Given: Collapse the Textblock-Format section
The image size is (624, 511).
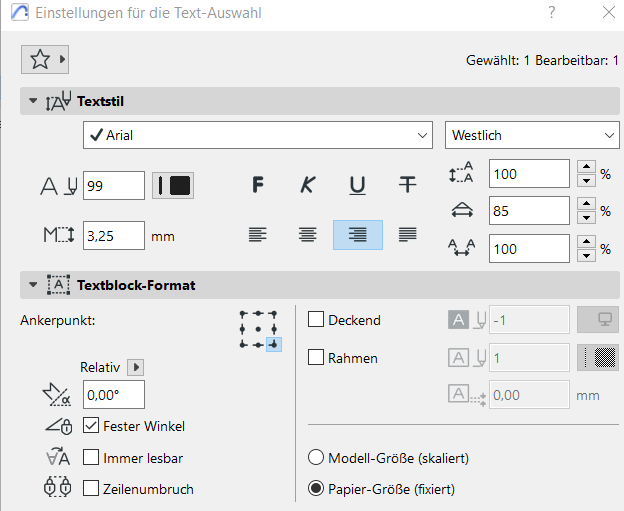Looking at the screenshot, I should tap(33, 285).
